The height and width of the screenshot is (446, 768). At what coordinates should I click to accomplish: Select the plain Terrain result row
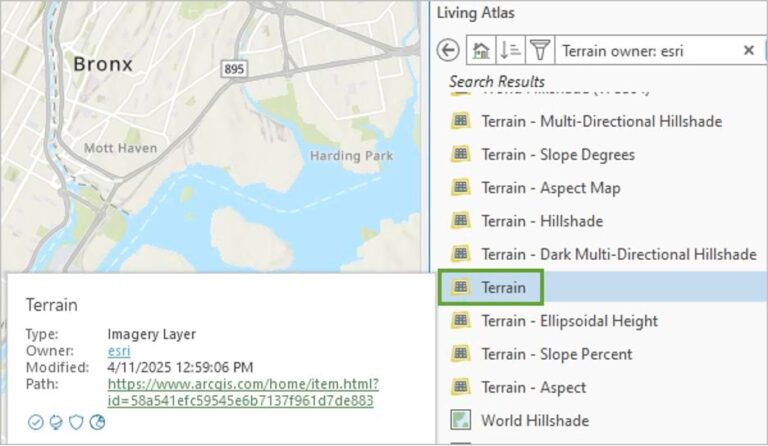click(601, 287)
